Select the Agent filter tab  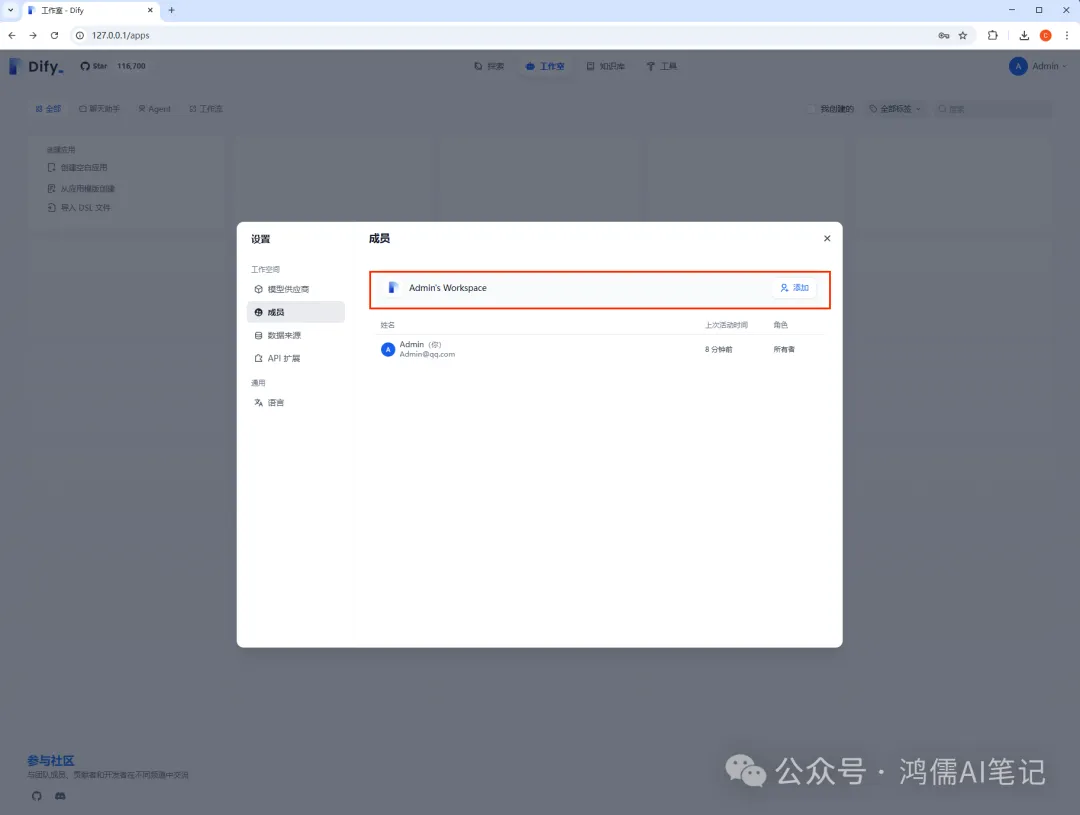155,109
